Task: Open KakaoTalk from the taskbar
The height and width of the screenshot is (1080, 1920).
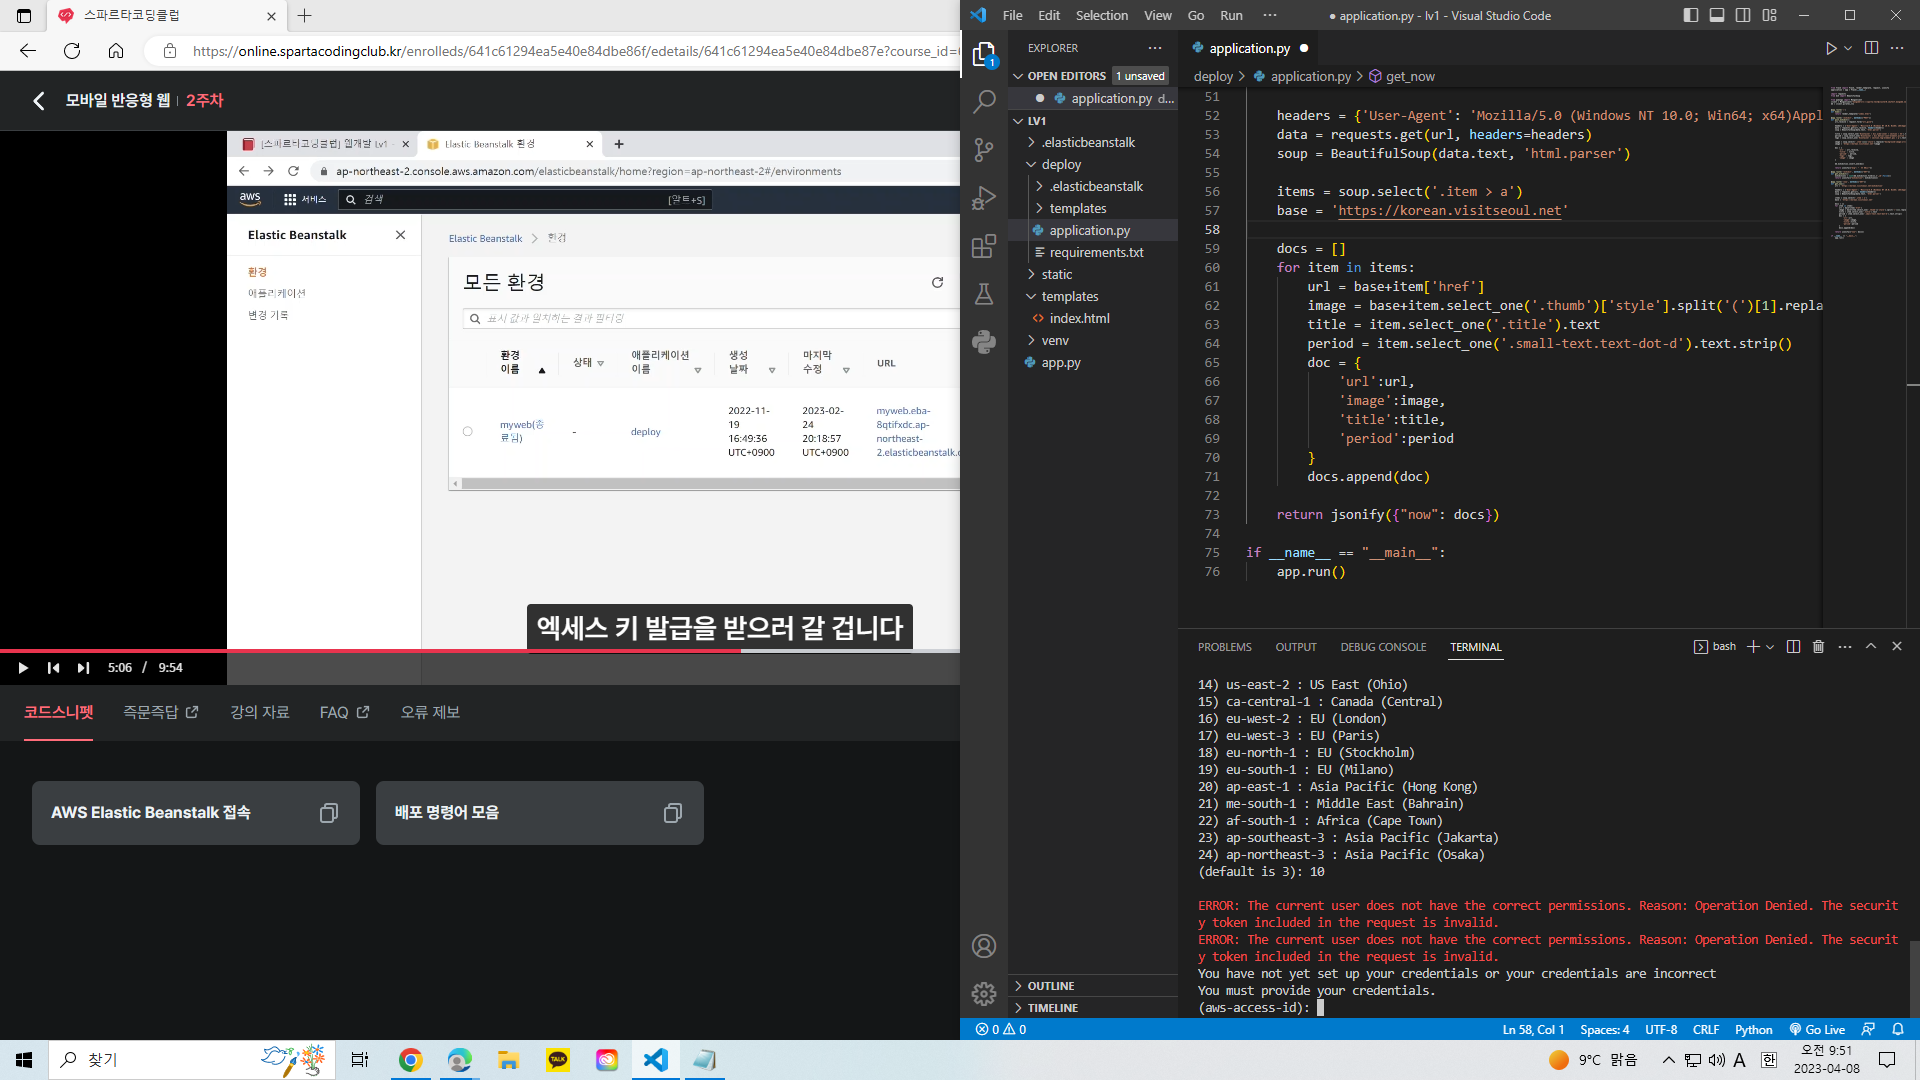Action: pyautogui.click(x=558, y=1060)
